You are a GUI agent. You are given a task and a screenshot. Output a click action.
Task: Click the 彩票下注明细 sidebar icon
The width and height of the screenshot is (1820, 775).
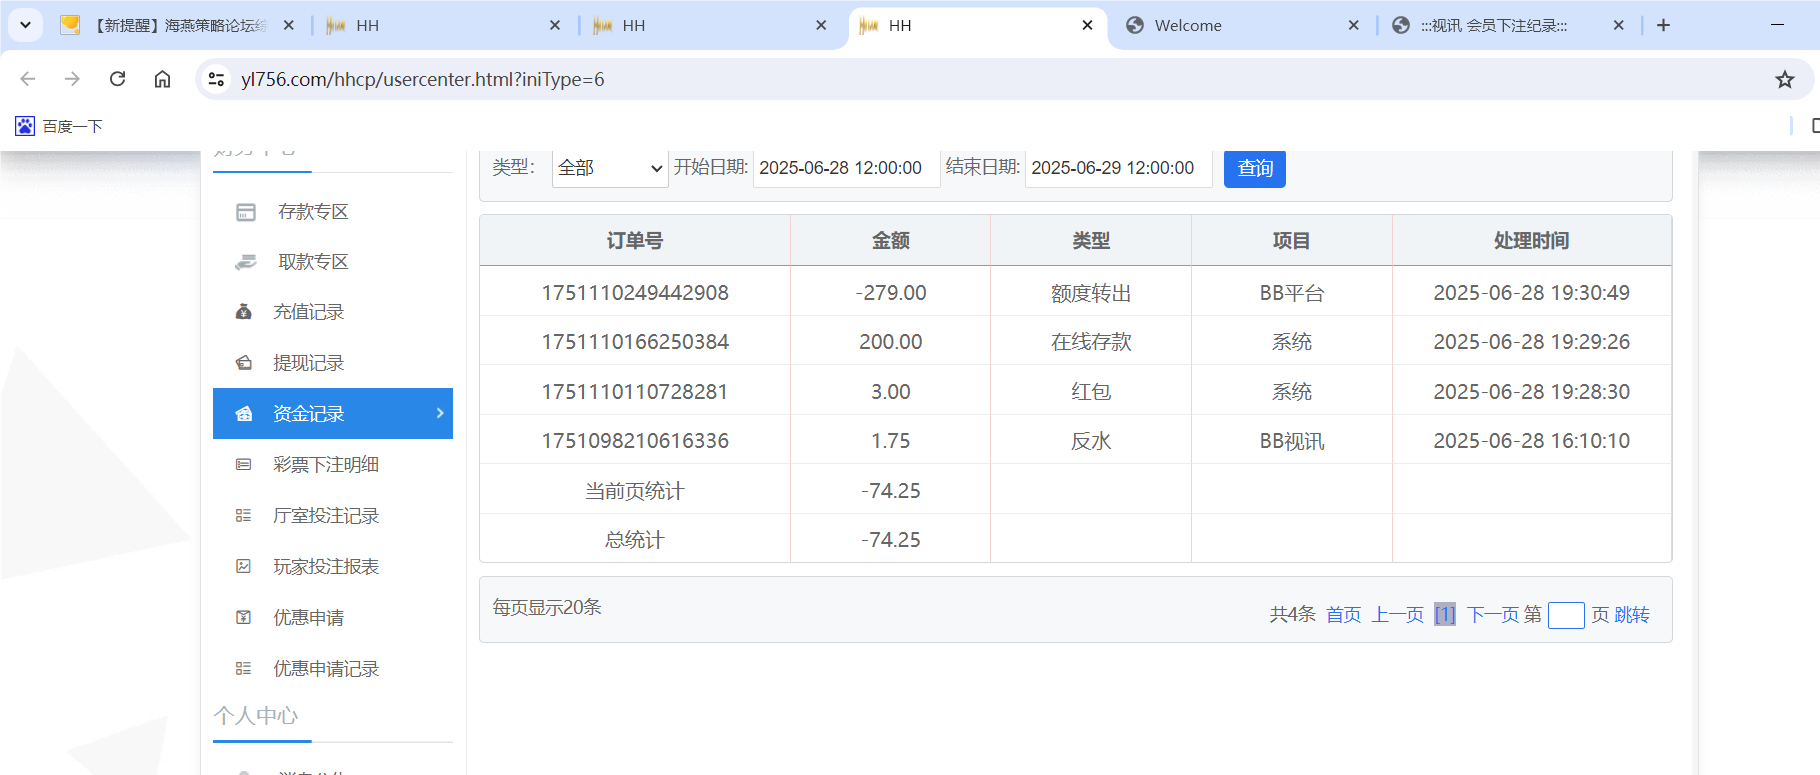(243, 465)
